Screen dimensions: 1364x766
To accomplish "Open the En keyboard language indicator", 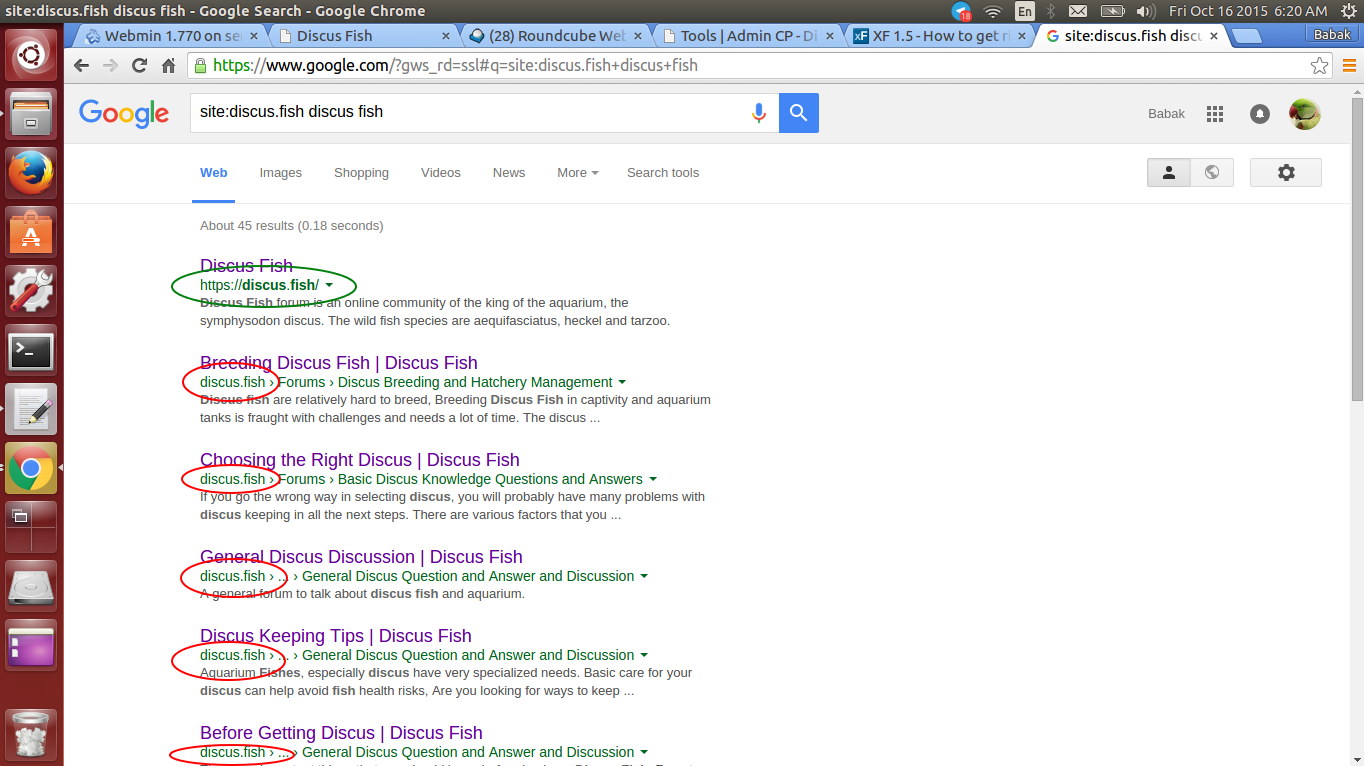I will point(1025,11).
